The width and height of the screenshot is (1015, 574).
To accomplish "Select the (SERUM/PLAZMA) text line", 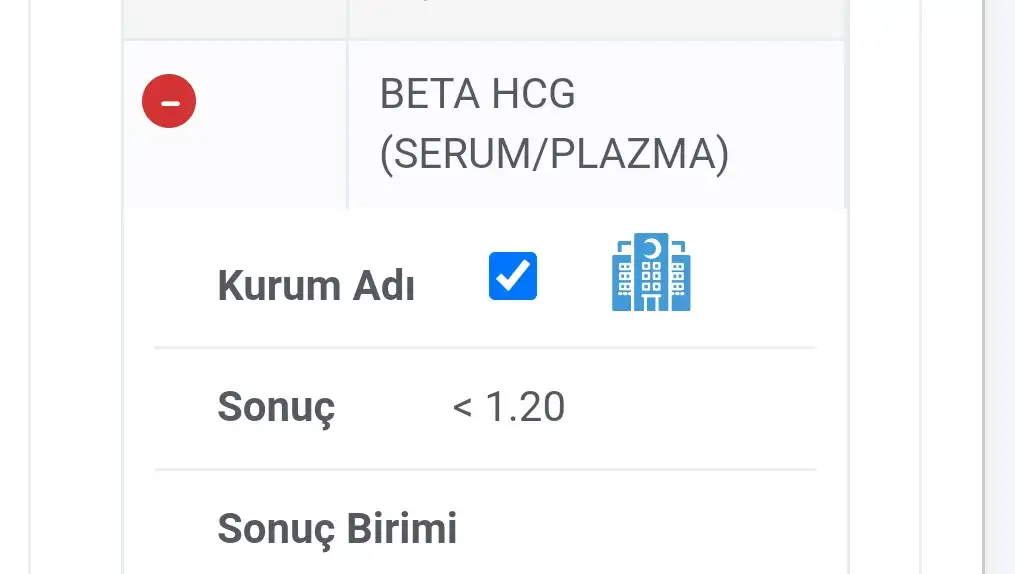I will tap(554, 153).
